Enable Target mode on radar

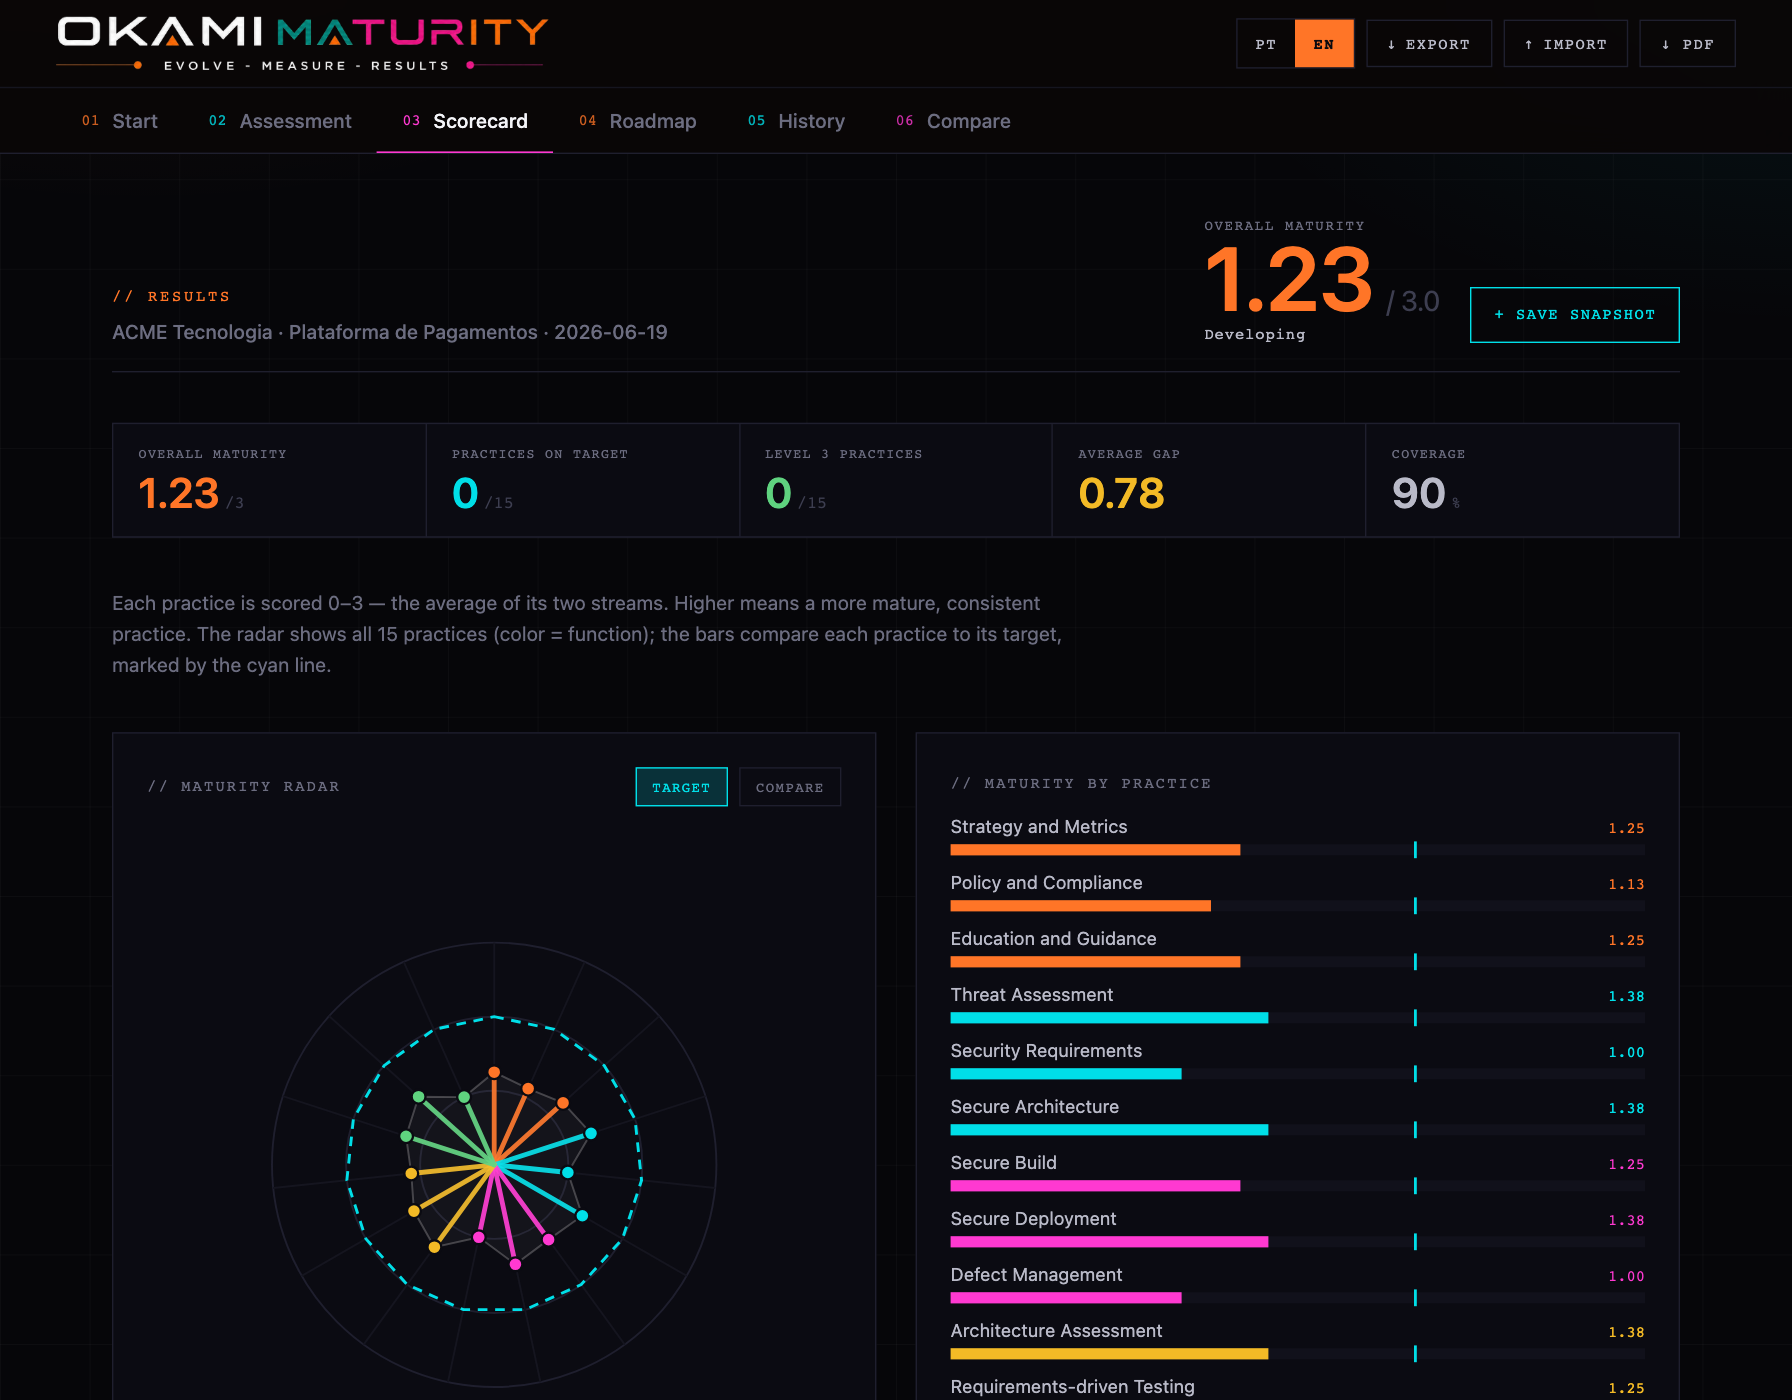coord(681,787)
